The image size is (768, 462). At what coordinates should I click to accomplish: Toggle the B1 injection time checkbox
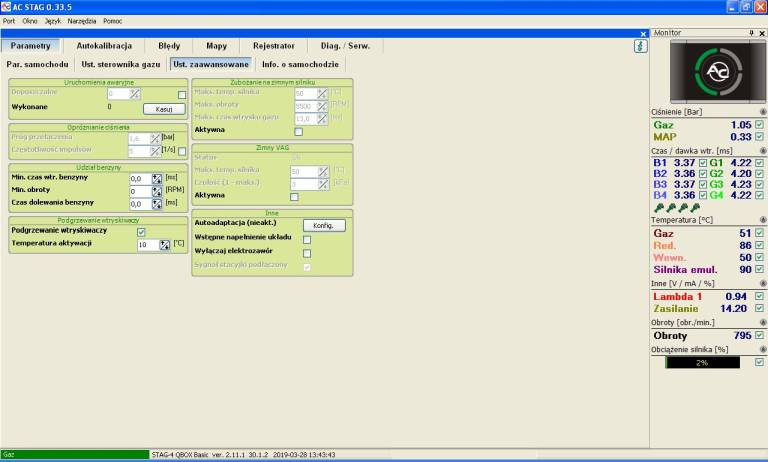click(x=703, y=163)
